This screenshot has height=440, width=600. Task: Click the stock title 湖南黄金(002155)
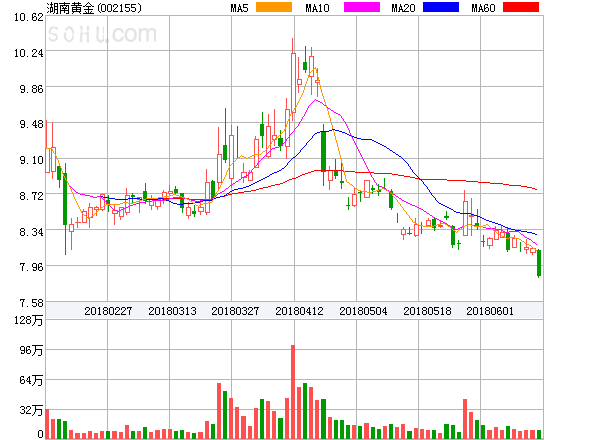(x=94, y=8)
